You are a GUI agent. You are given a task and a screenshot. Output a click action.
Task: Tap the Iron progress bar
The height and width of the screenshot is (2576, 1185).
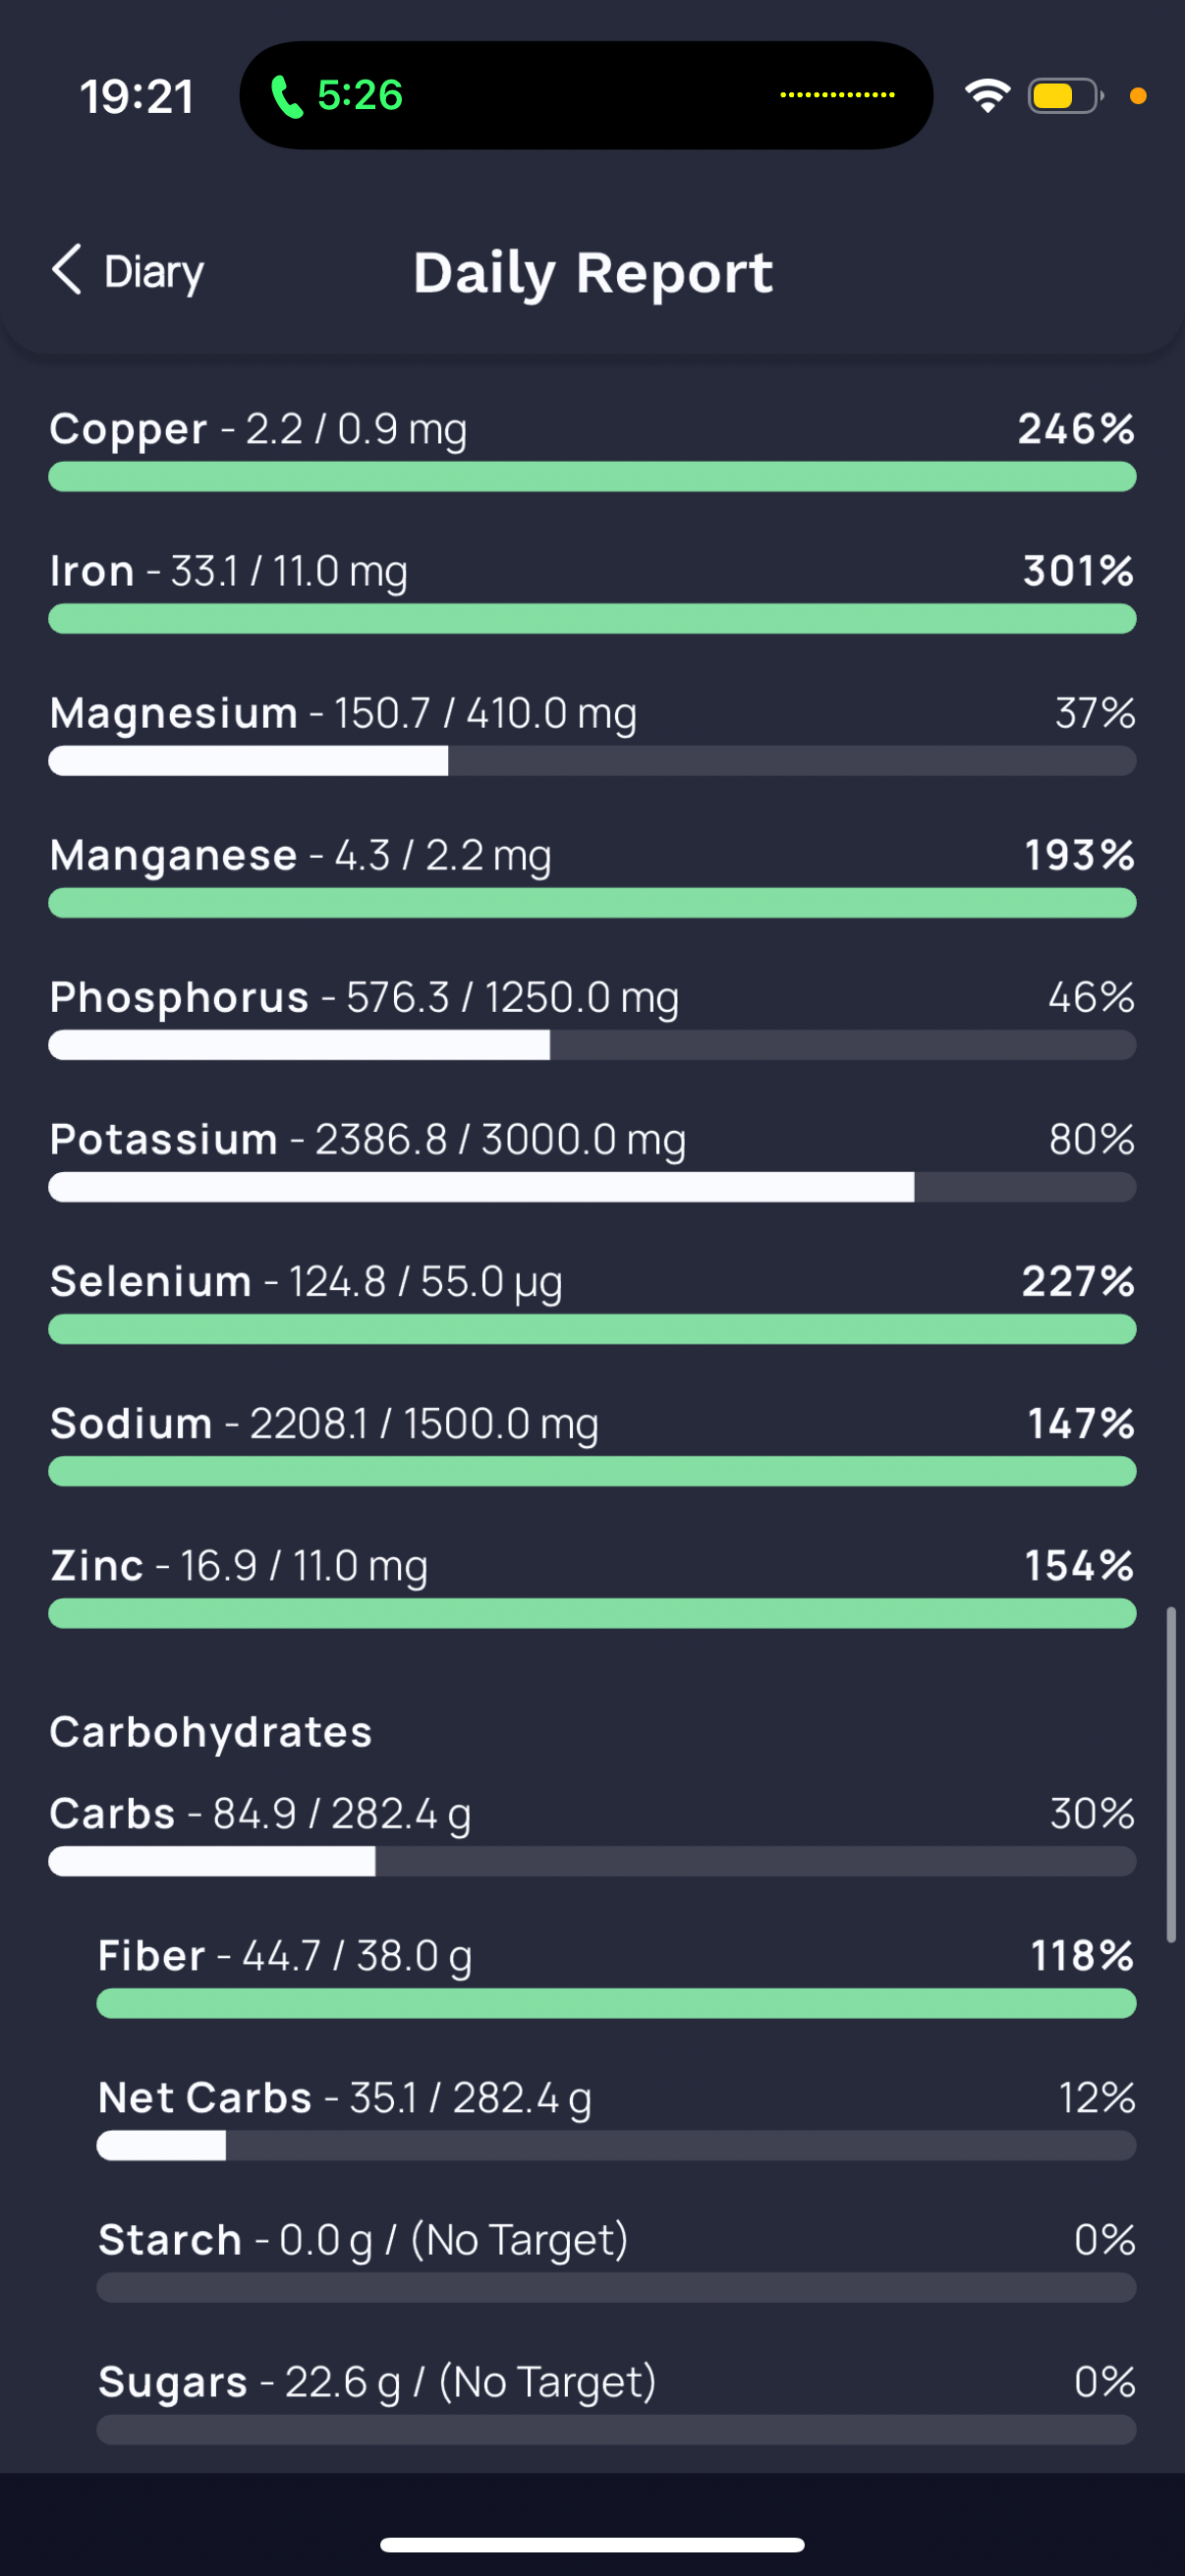[592, 619]
